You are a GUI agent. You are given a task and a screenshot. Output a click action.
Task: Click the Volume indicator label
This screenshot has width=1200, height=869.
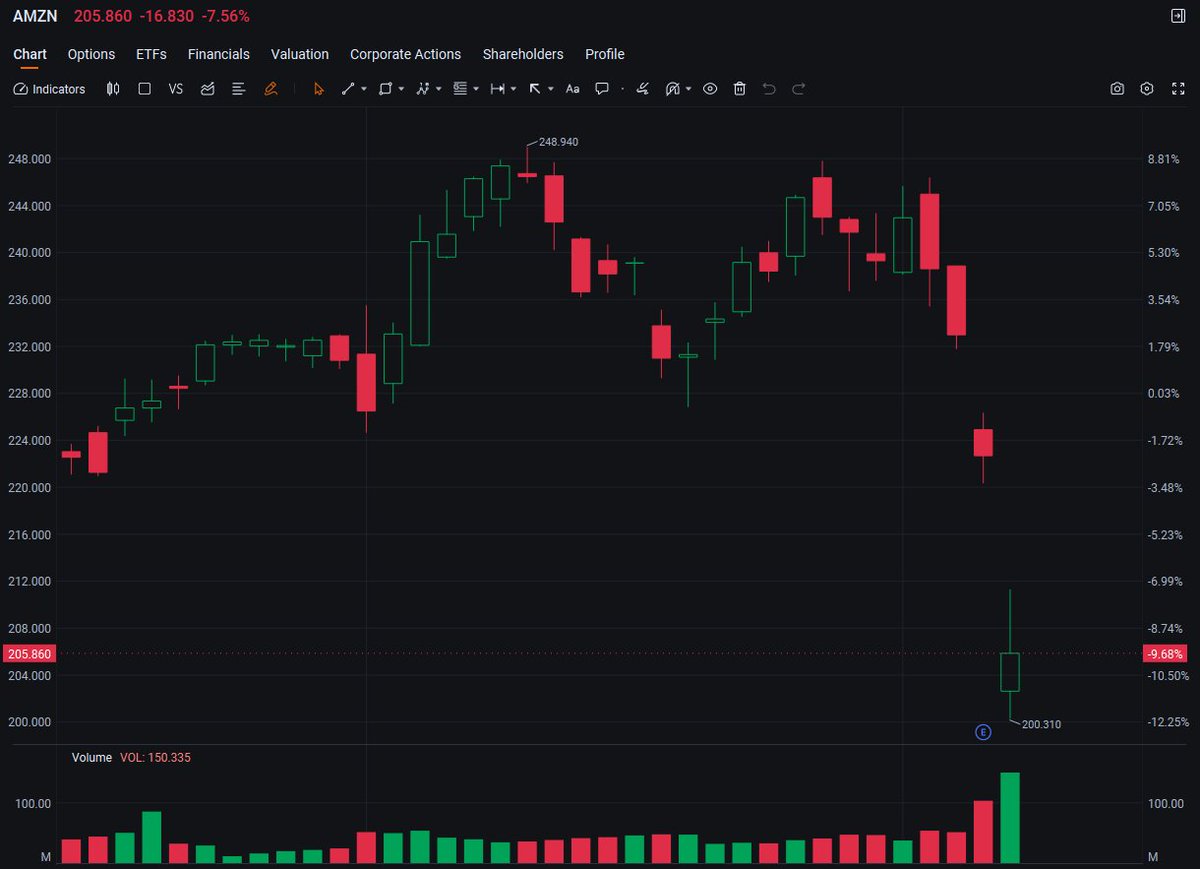click(x=92, y=758)
